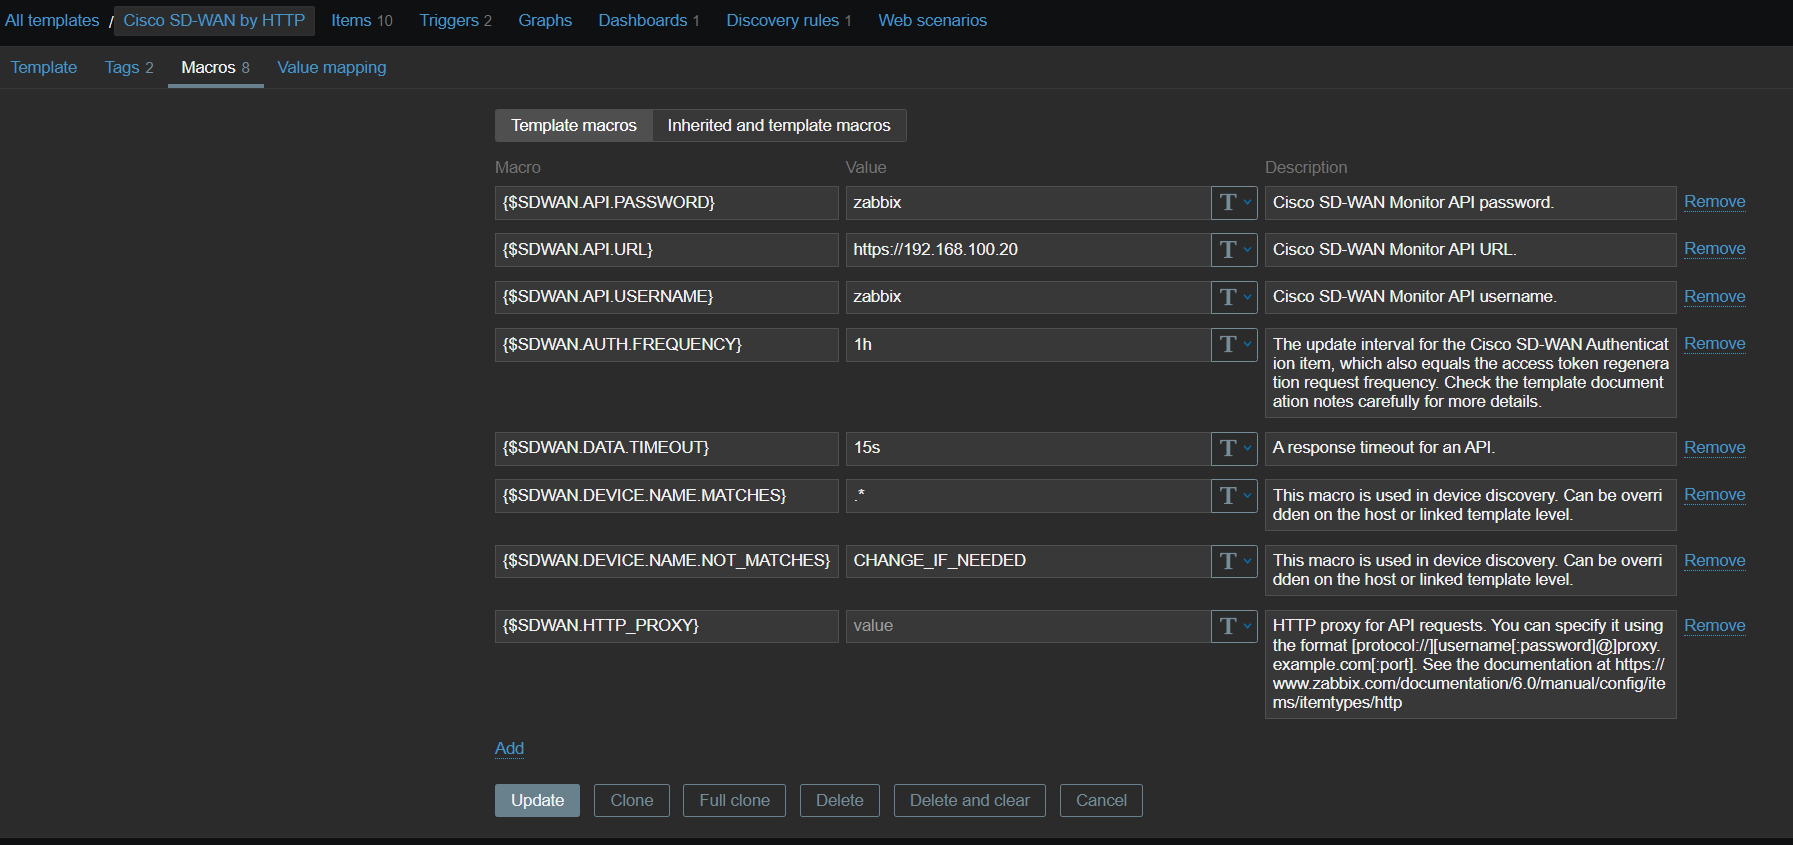
Task: Open value type dropdown for {$SDWAN.API.URL}
Action: click(x=1234, y=250)
